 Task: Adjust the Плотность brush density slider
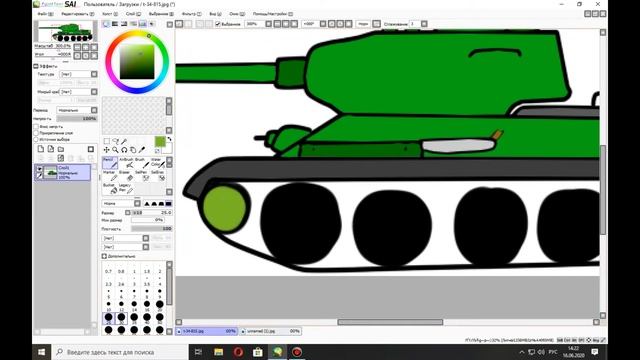151,229
